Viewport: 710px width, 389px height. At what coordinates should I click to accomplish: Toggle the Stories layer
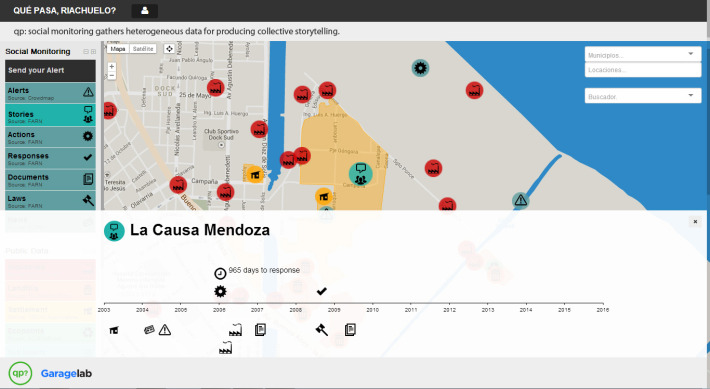(50, 115)
